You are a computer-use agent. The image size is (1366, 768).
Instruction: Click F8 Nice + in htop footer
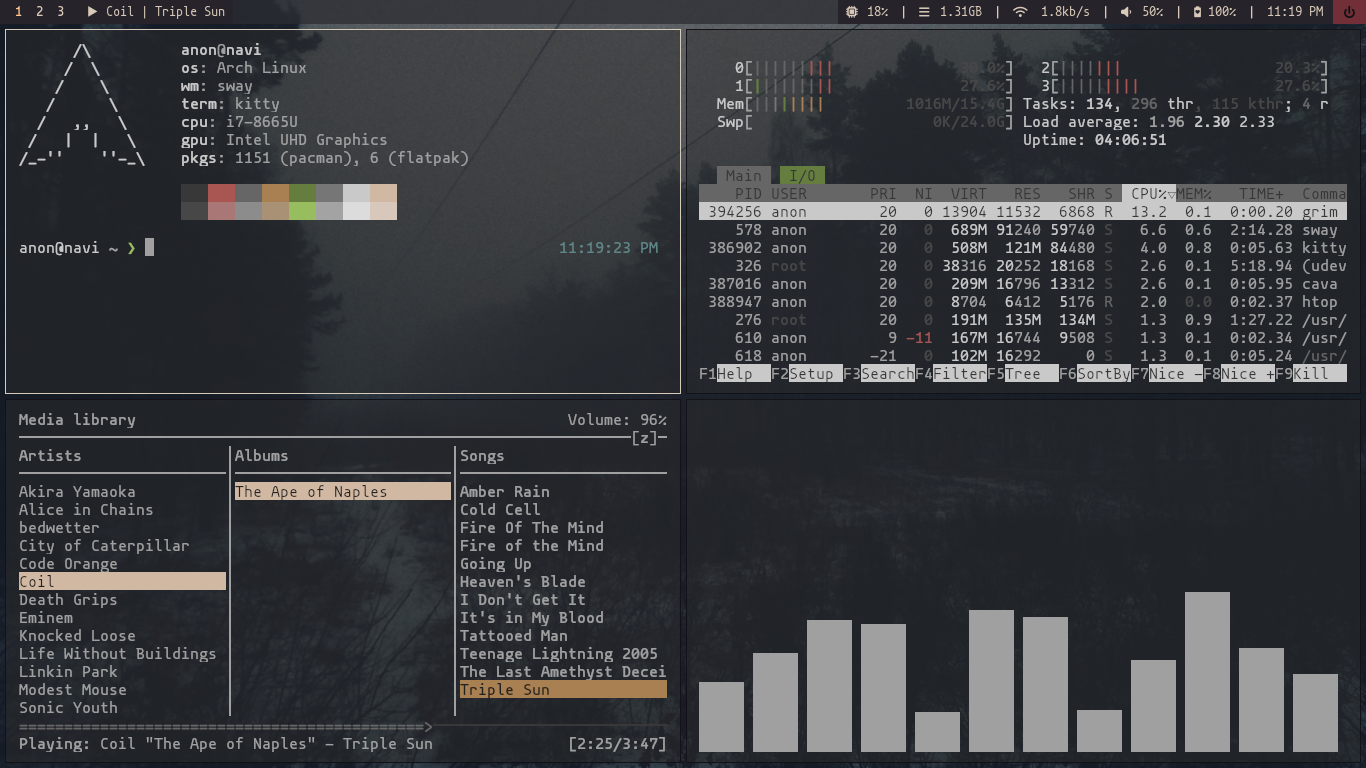point(1239,374)
